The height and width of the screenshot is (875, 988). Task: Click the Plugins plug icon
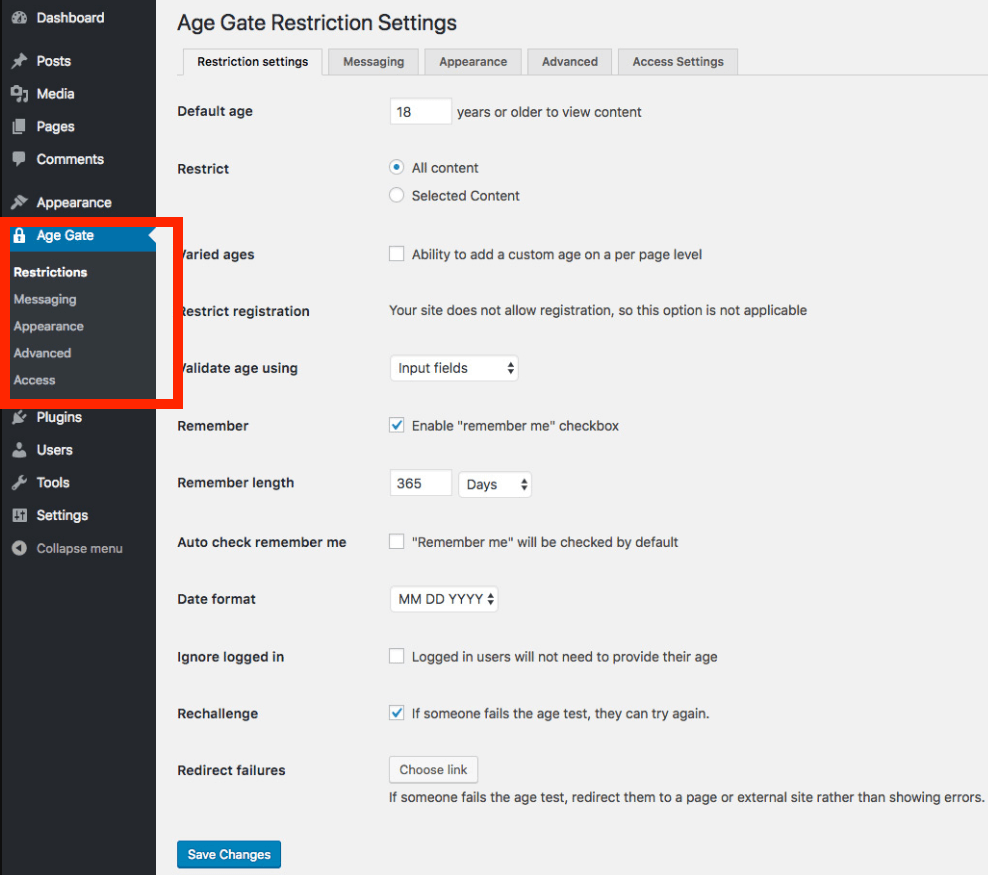[x=19, y=417]
